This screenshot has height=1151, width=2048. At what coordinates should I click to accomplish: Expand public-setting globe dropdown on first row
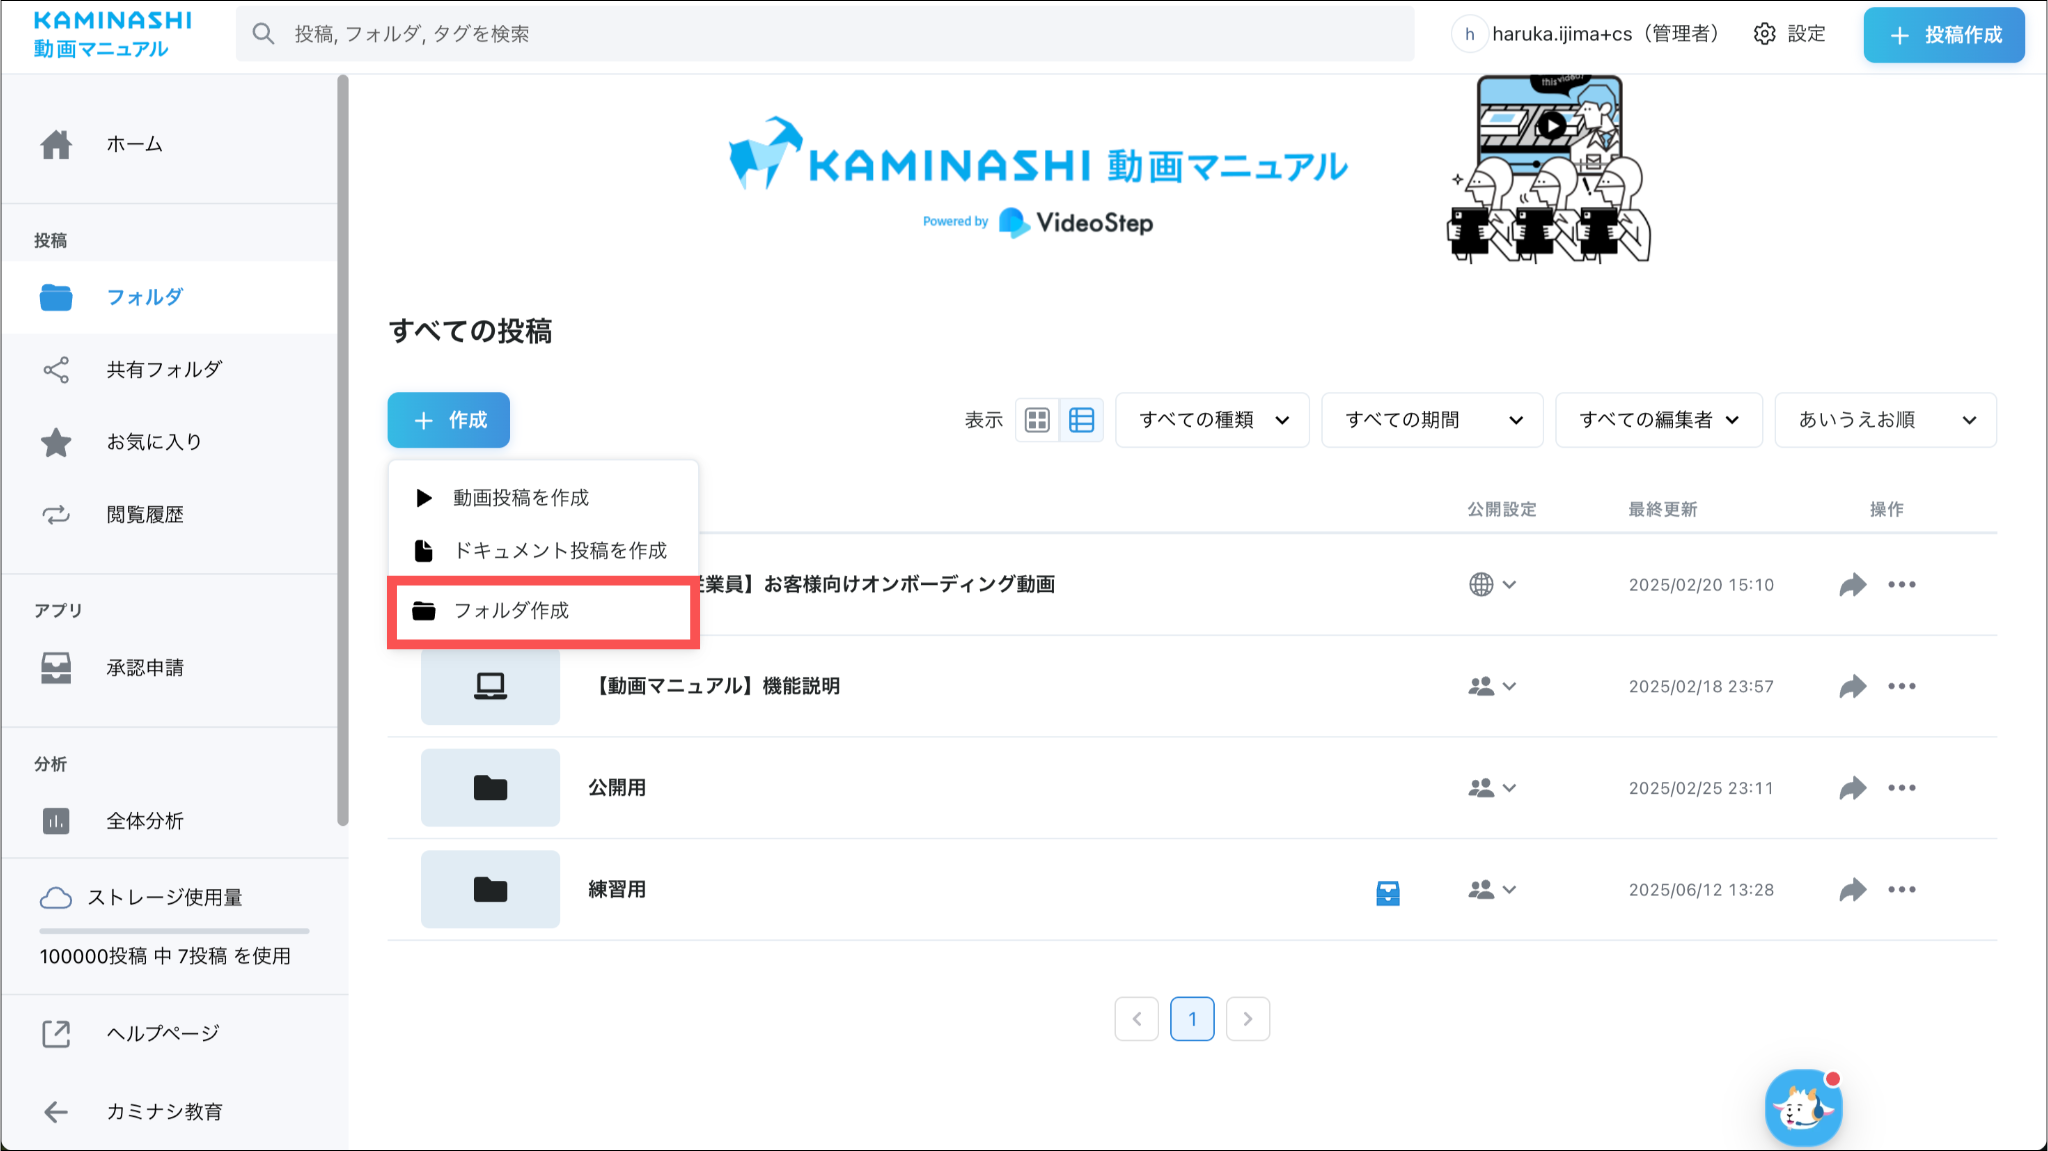point(1492,585)
